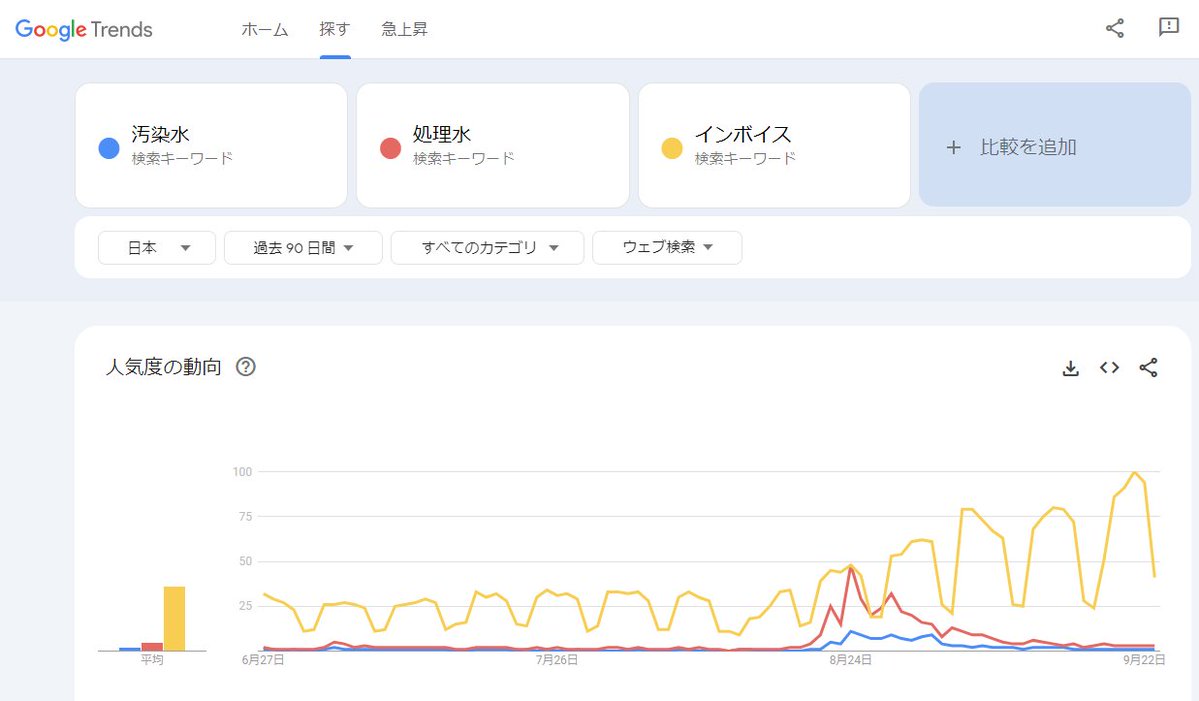Open the 過去 90 日間 time range dropdown
Image resolution: width=1199 pixels, height=701 pixels.
[303, 248]
